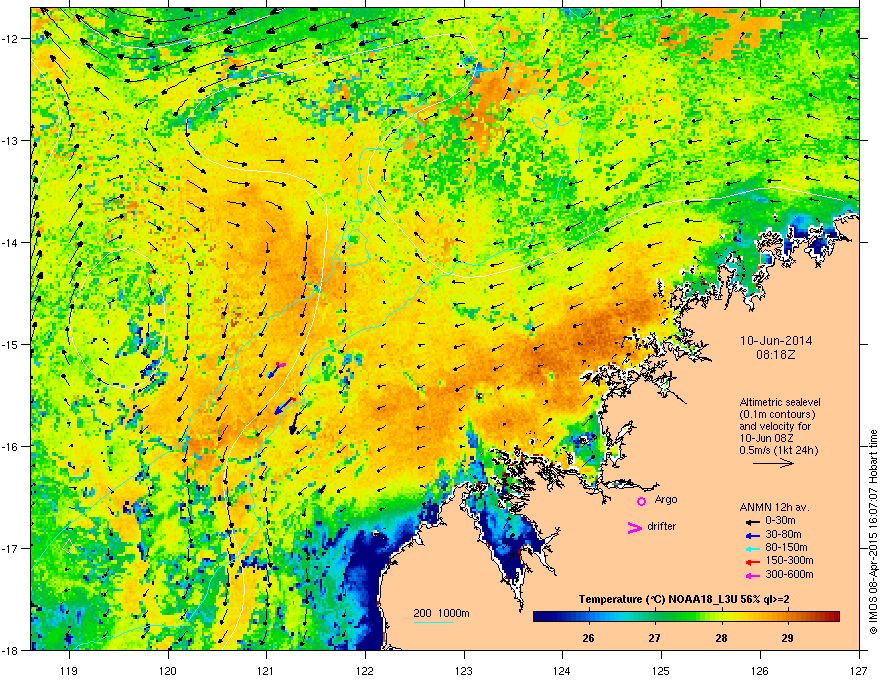
Task: Click the 0.5m/s velocity scale arrow
Action: pos(773,463)
